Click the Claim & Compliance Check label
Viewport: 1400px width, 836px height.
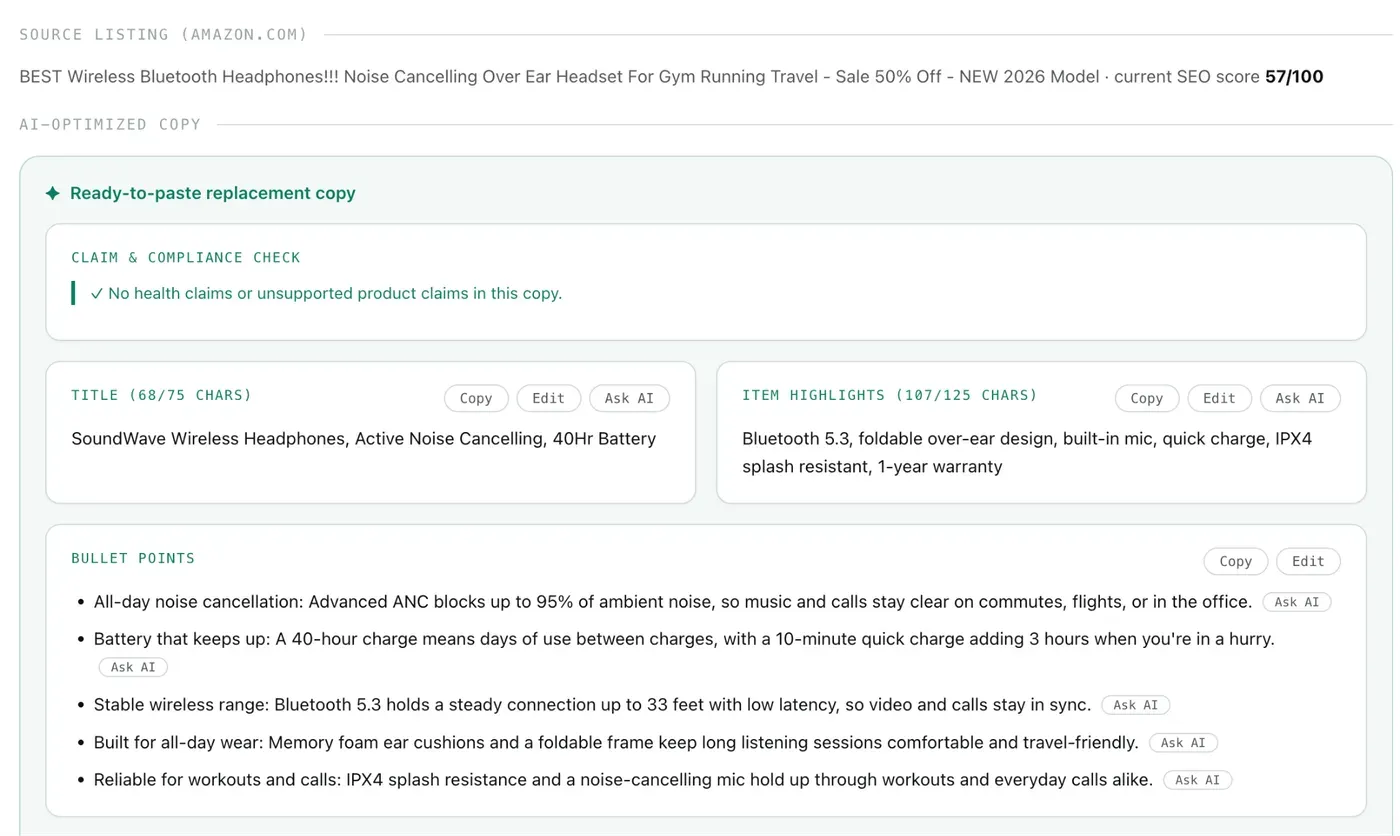click(186, 257)
